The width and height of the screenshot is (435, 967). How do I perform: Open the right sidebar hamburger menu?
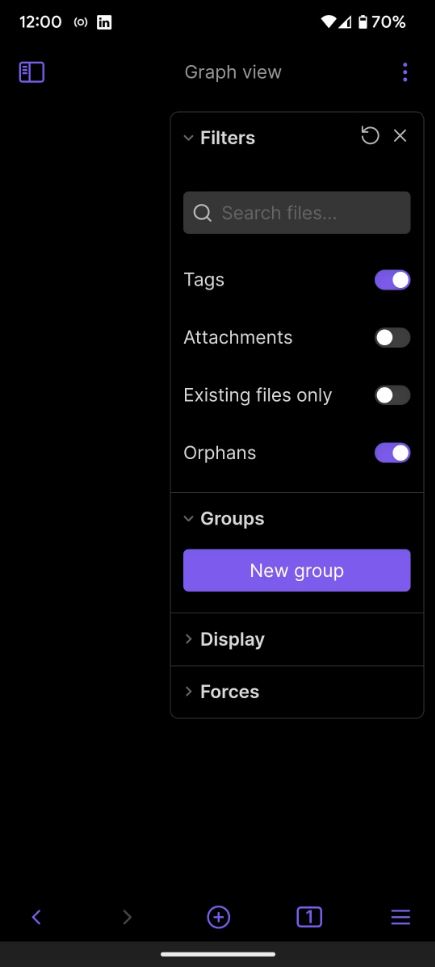(x=400, y=917)
